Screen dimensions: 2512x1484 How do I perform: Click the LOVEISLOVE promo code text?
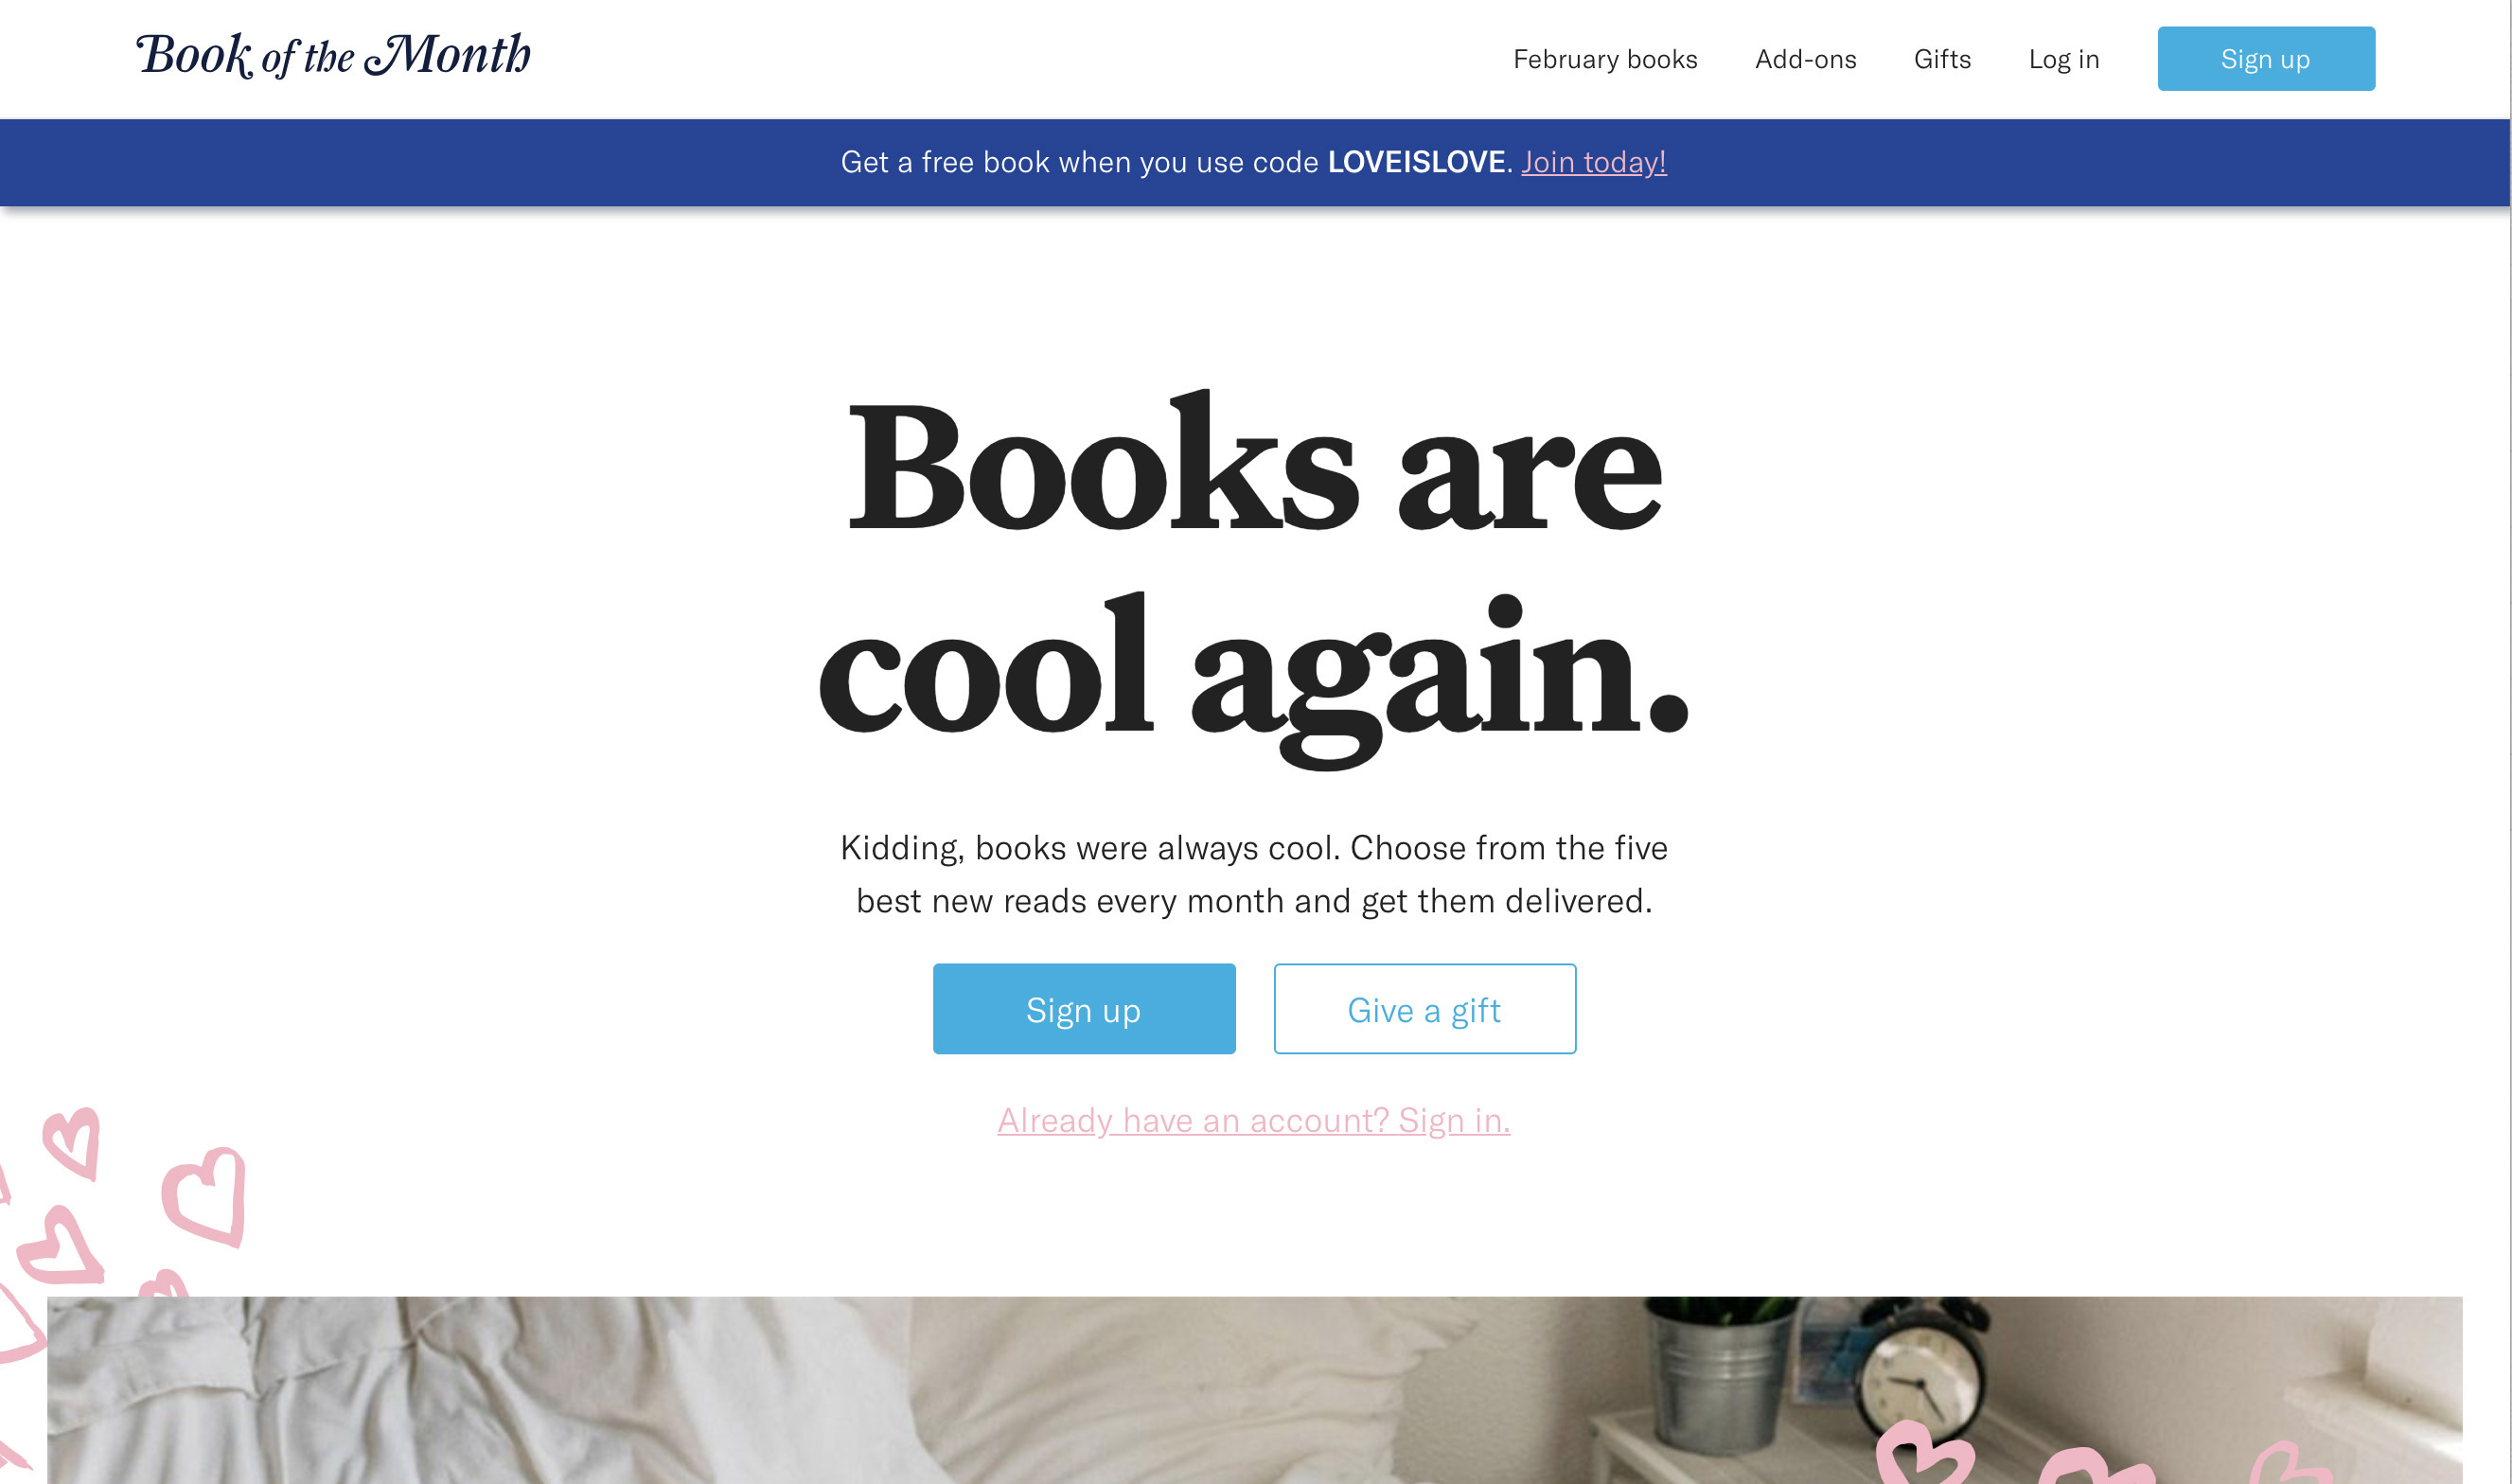[1416, 162]
